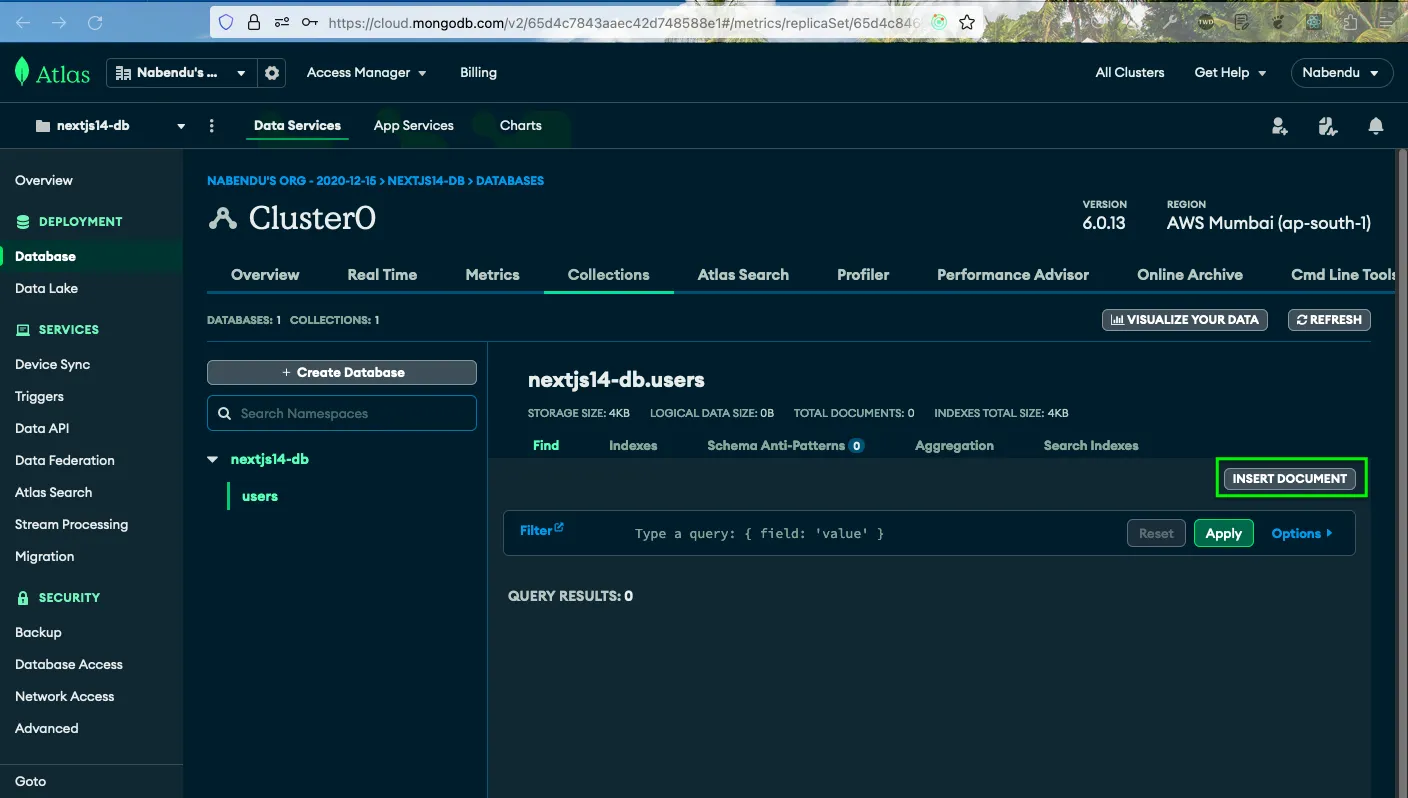This screenshot has width=1408, height=798.
Task: Focus the browser URL address field
Action: point(624,22)
